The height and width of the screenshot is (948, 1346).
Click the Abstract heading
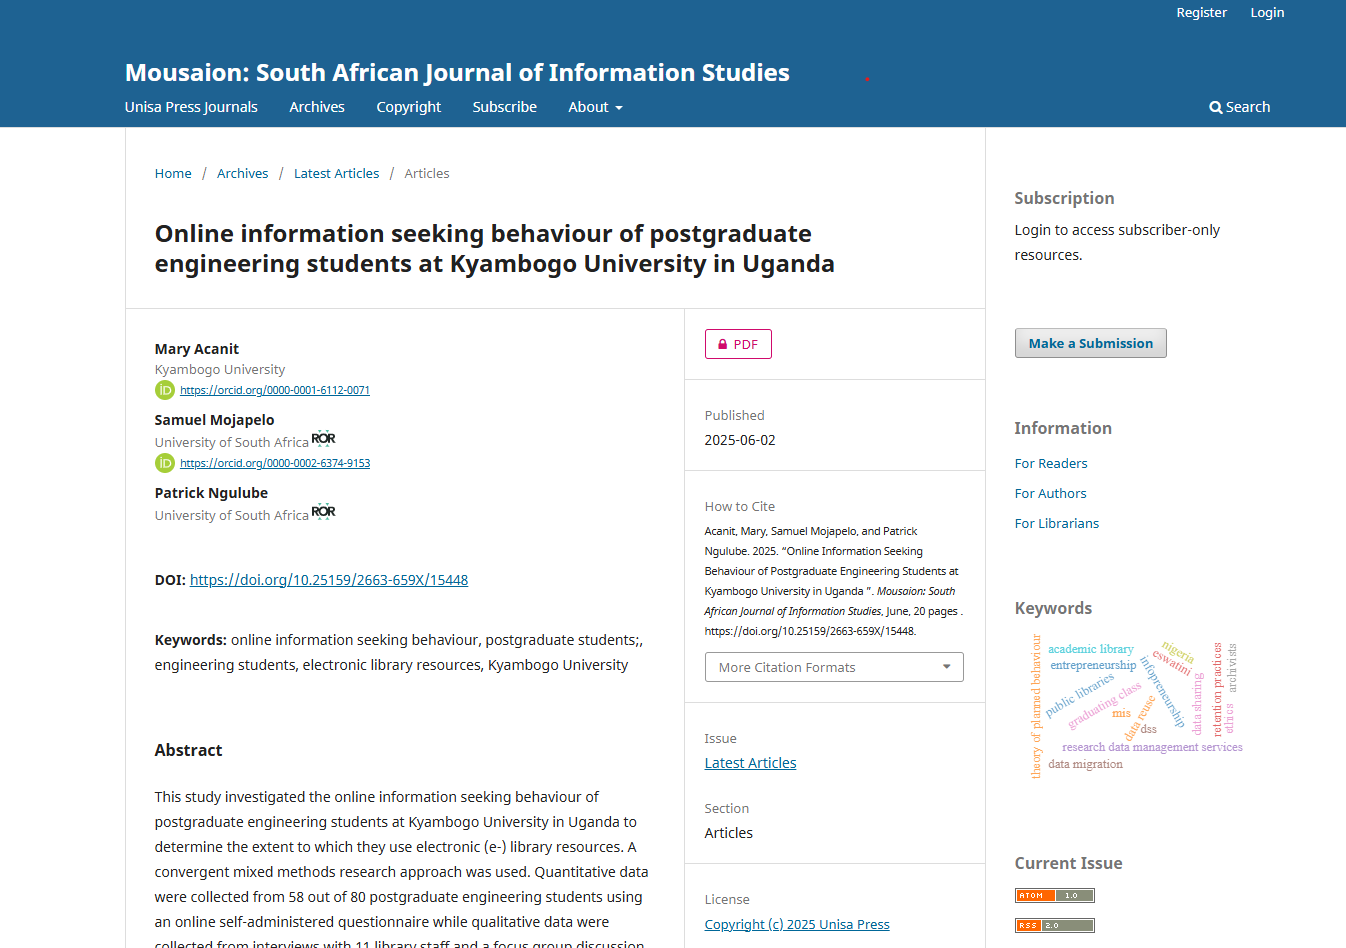click(188, 750)
